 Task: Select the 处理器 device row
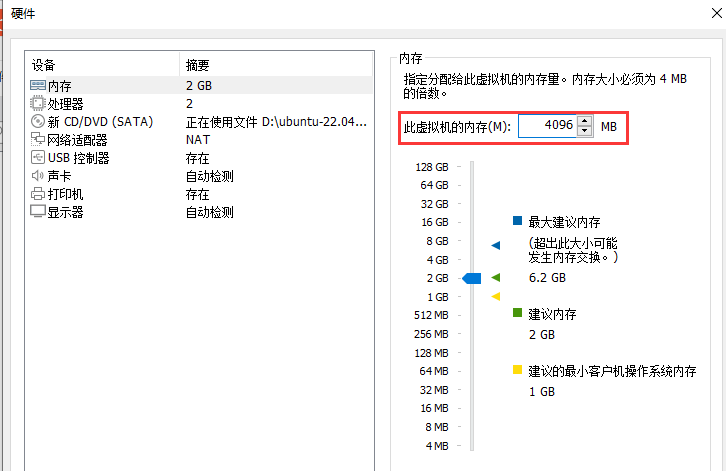pos(199,104)
